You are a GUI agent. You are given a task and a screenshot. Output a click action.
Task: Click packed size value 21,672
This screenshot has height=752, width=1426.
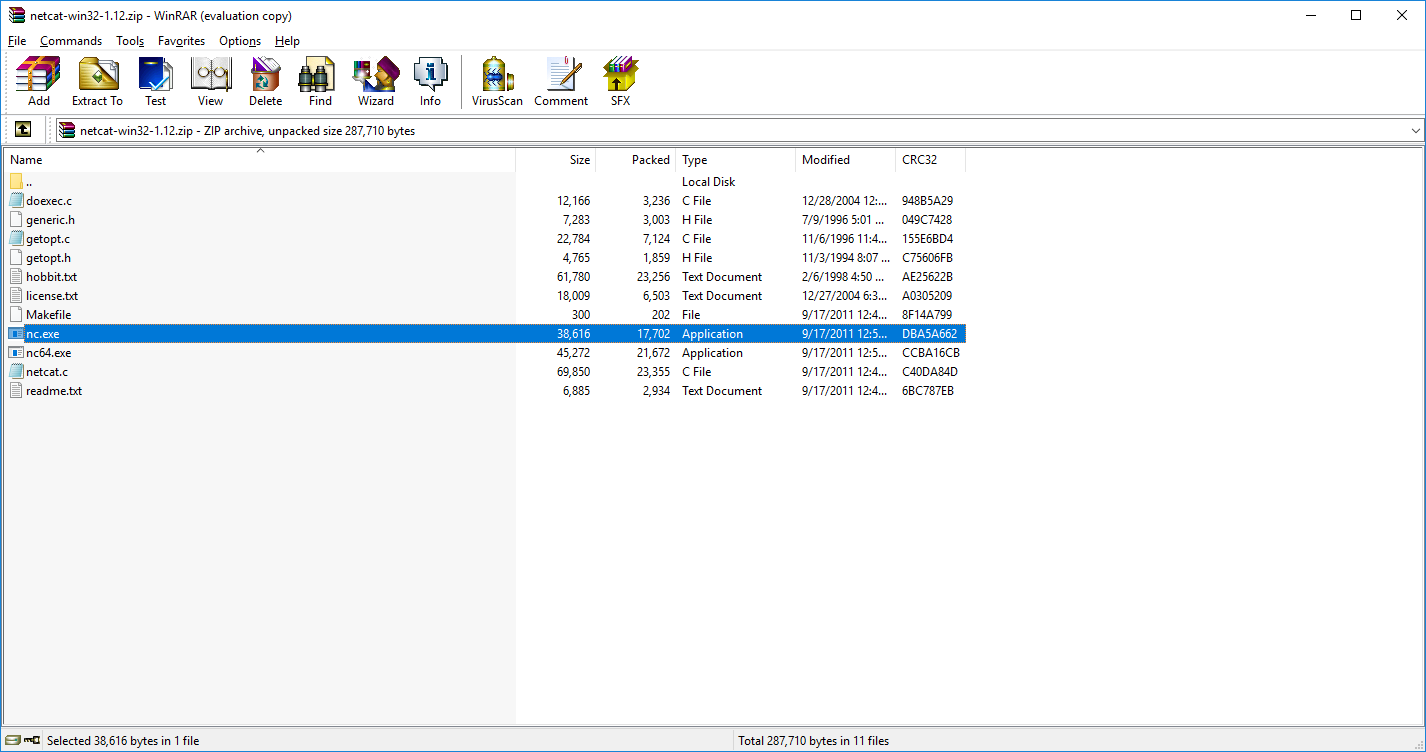tap(651, 353)
